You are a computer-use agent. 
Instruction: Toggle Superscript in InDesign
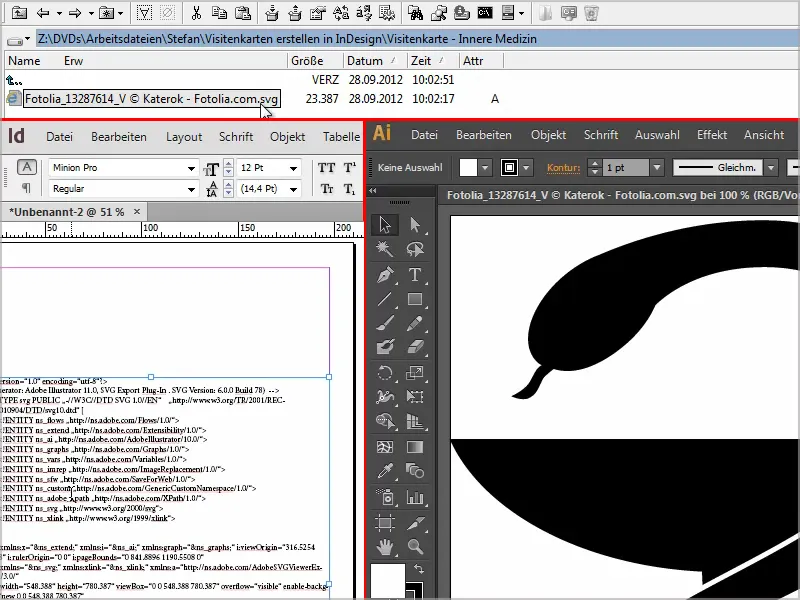(x=349, y=168)
